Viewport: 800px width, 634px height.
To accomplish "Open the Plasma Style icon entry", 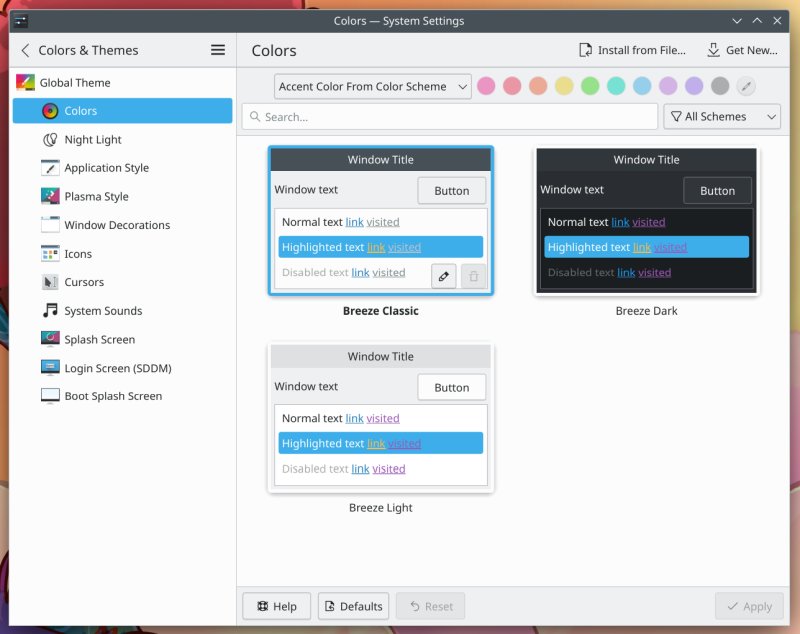I will tap(50, 197).
